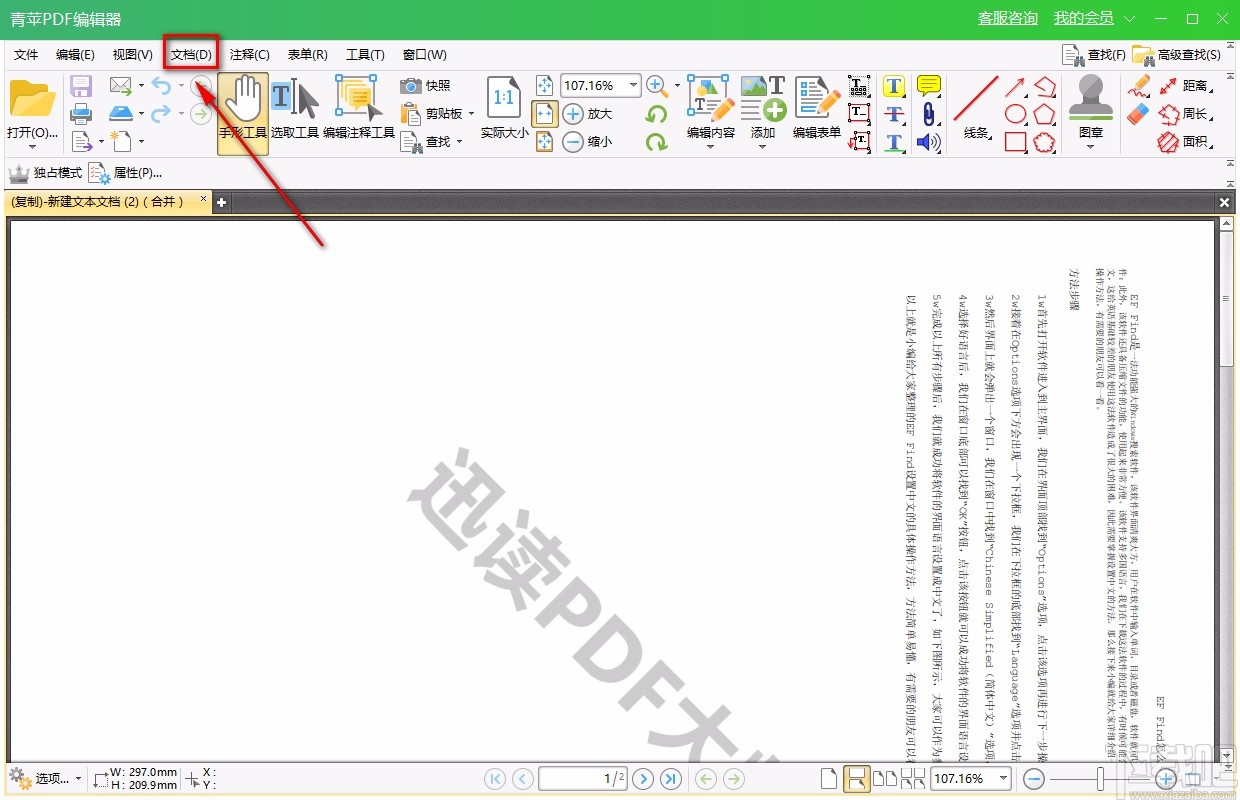Screen dimensions: 1240x800
Task: Select the sound annotation speaker tool
Action: pos(928,143)
